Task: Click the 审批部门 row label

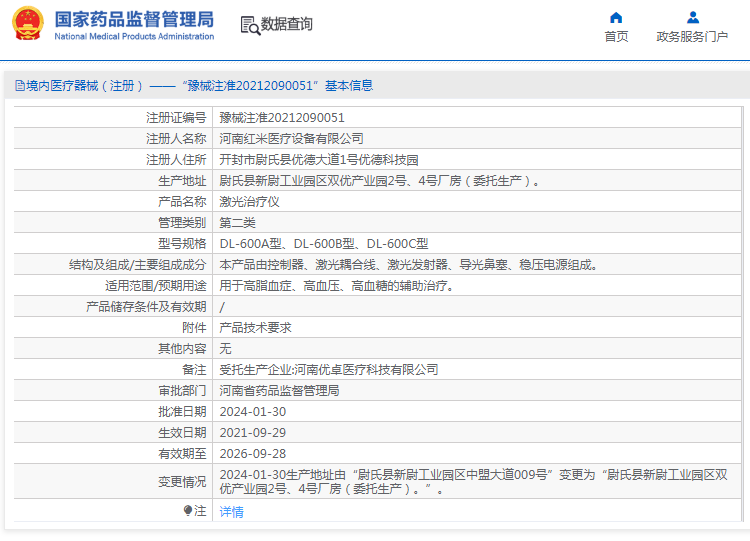Action: coord(182,391)
